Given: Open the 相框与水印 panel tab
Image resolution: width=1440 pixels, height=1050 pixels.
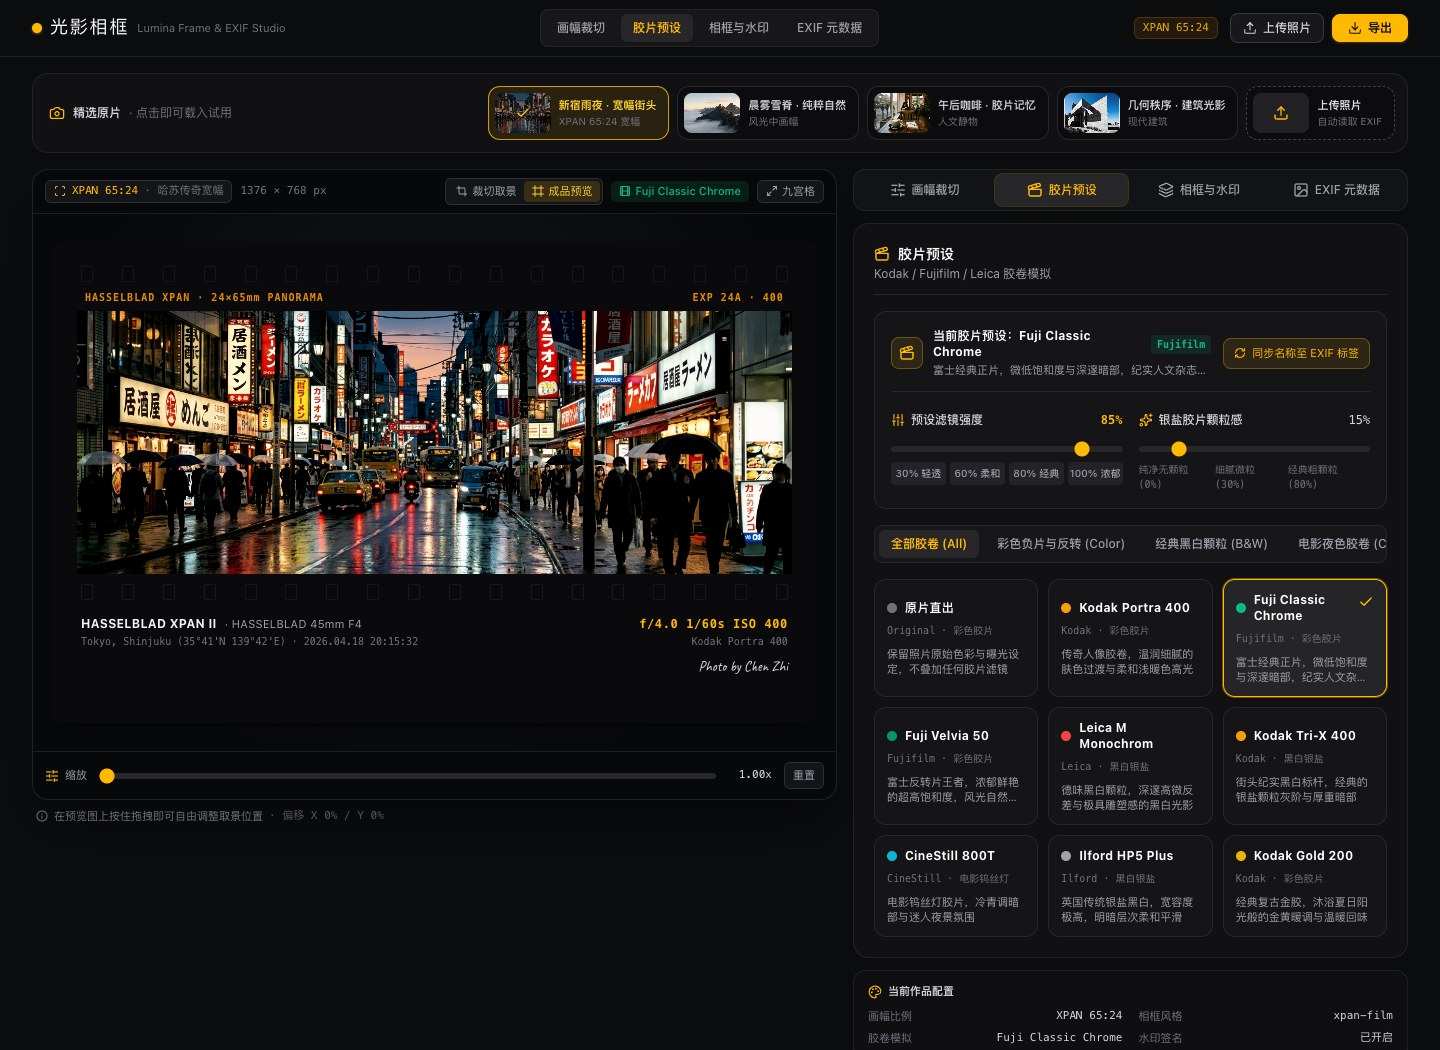Looking at the screenshot, I should [x=1199, y=190].
